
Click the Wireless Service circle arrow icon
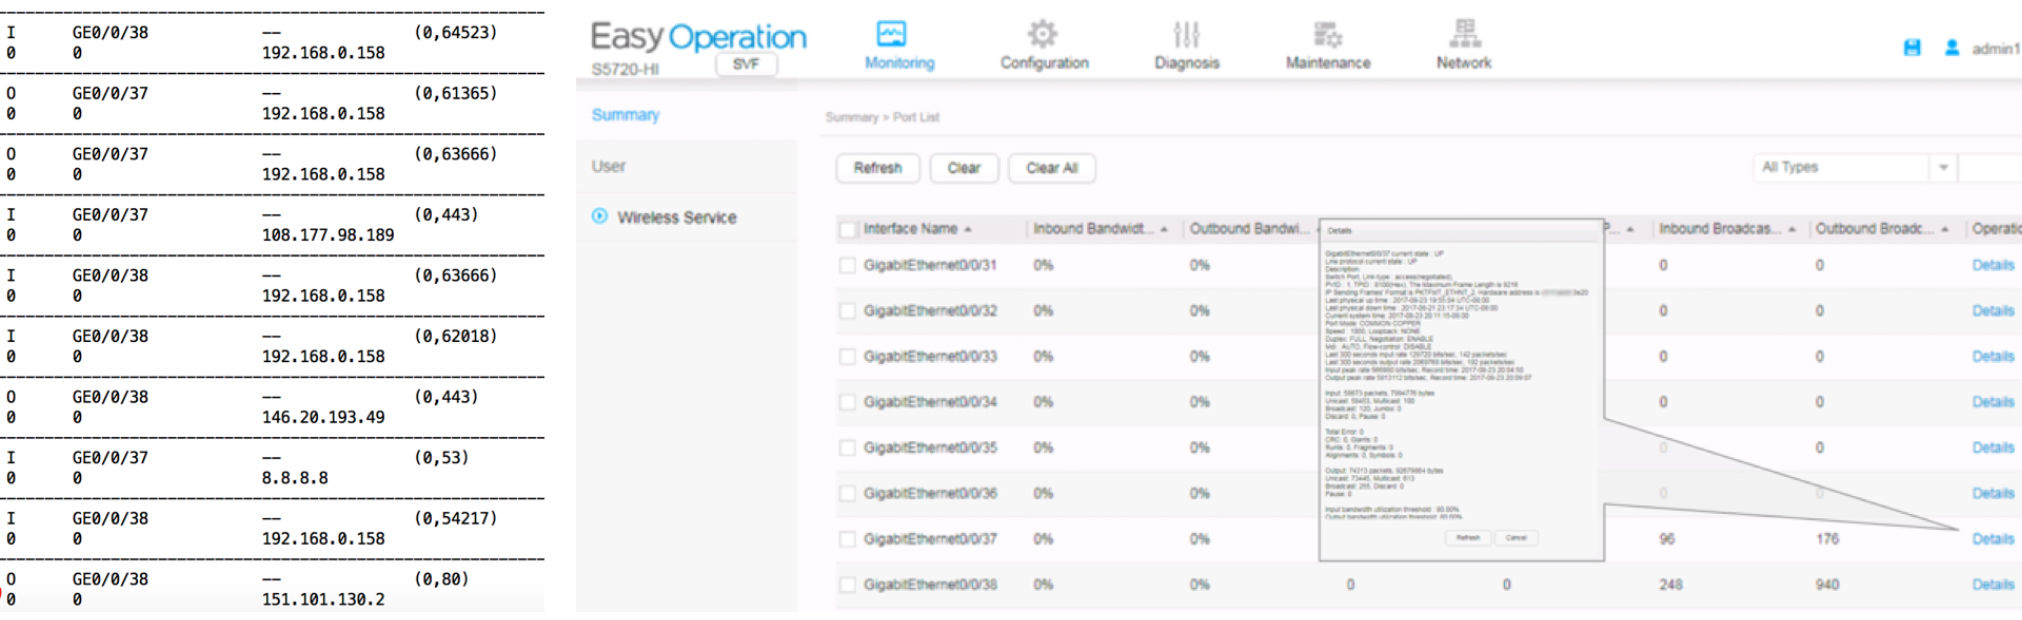pos(600,216)
